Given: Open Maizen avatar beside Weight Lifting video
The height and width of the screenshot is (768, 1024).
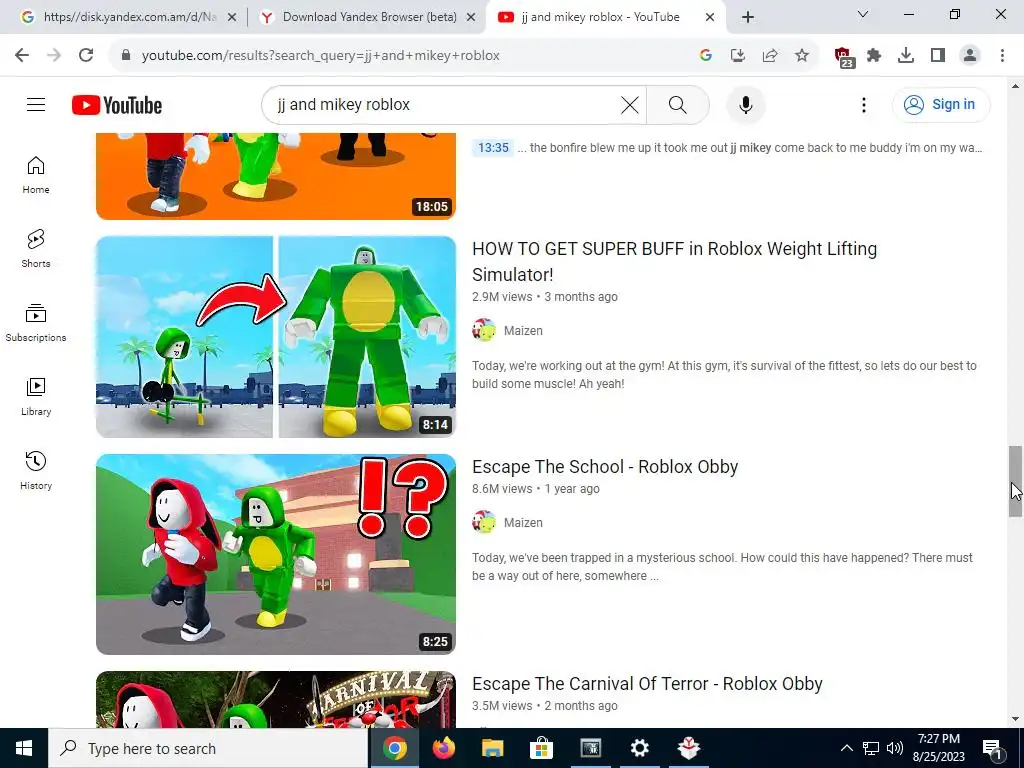Looking at the screenshot, I should [x=484, y=330].
